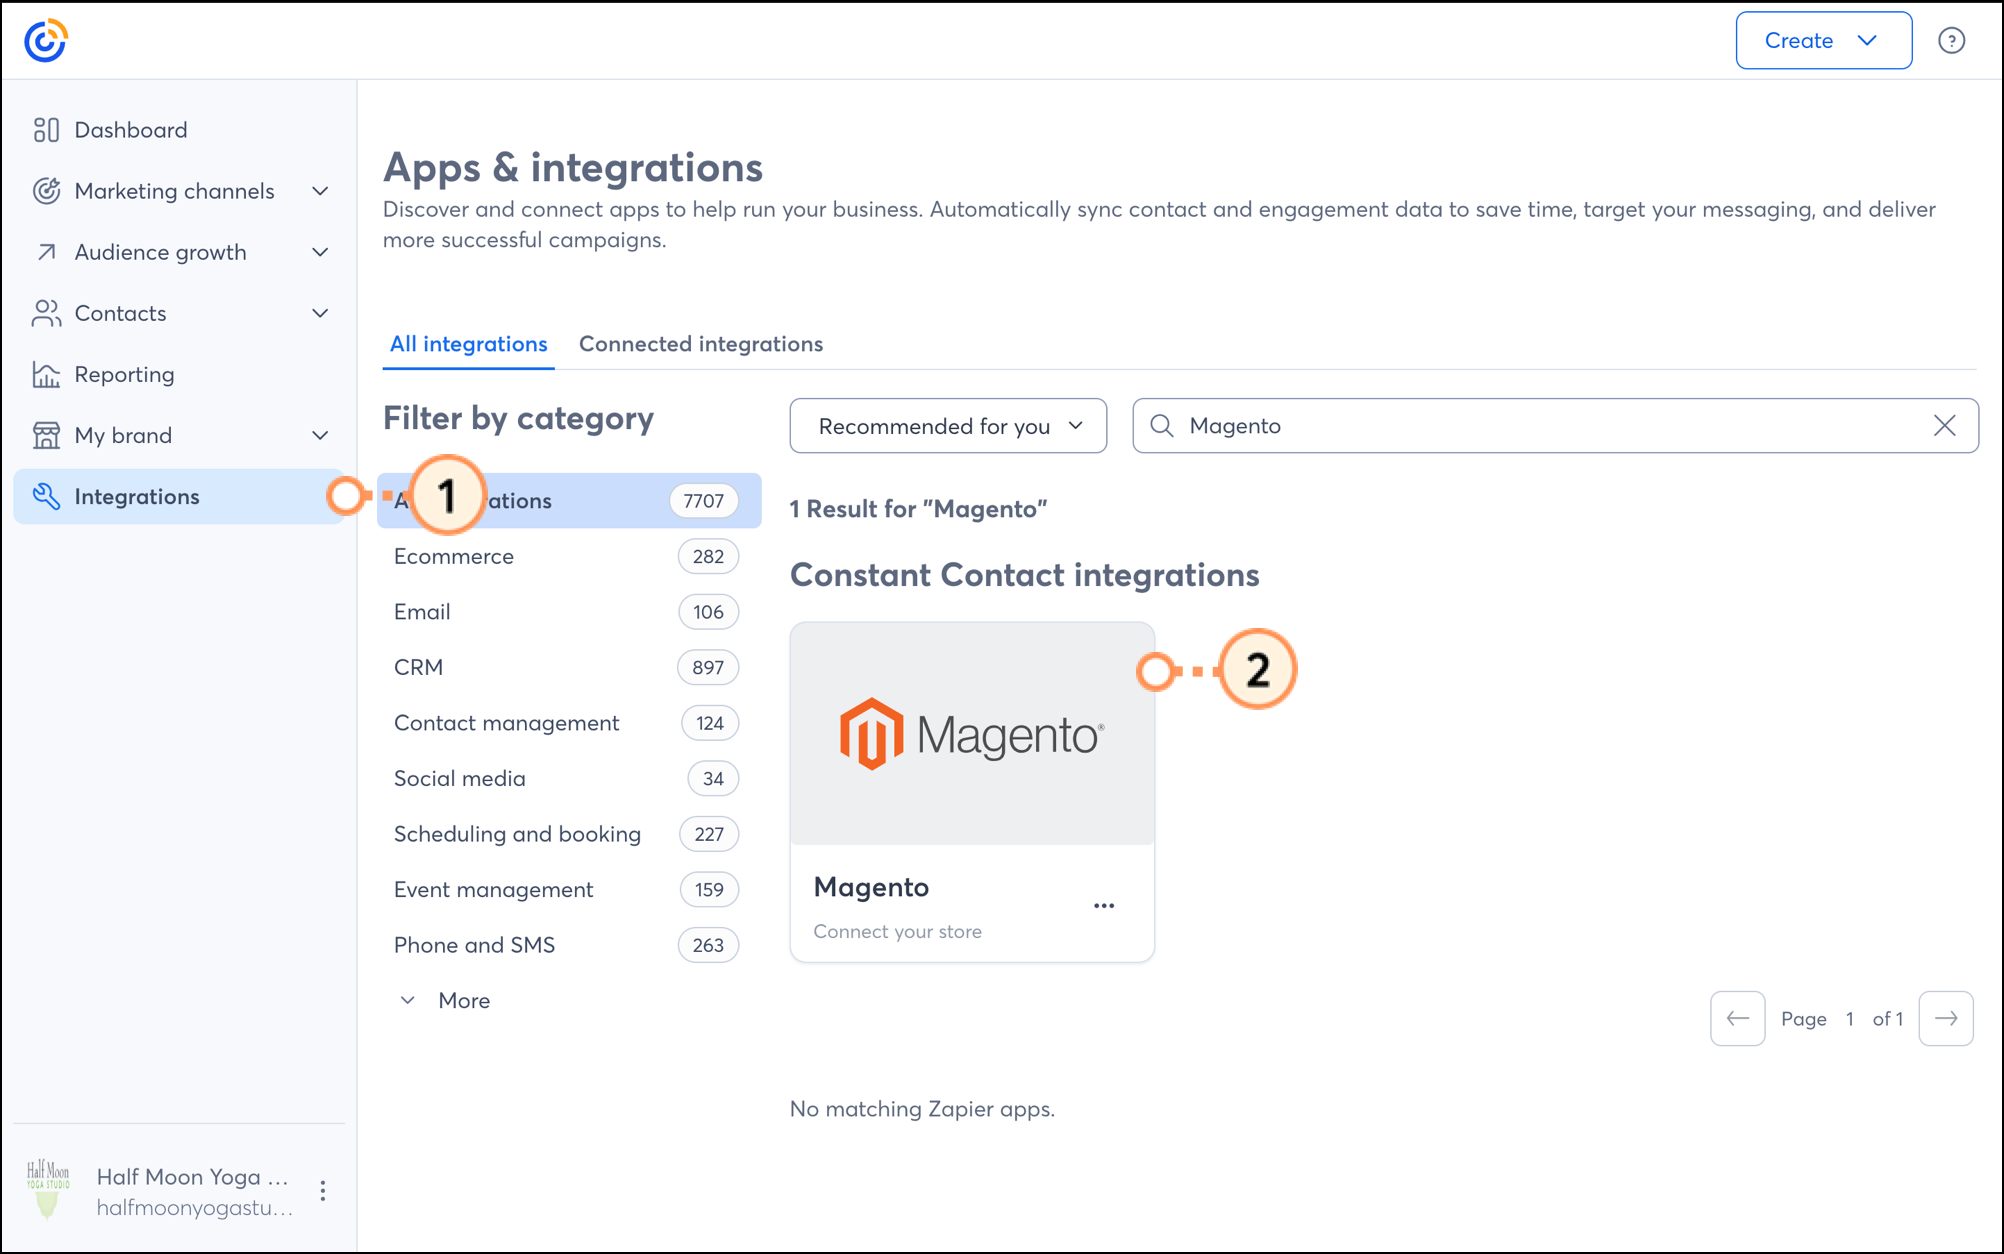This screenshot has height=1254, width=2004.
Task: Click the Audience growth arrow icon
Action: [46, 252]
